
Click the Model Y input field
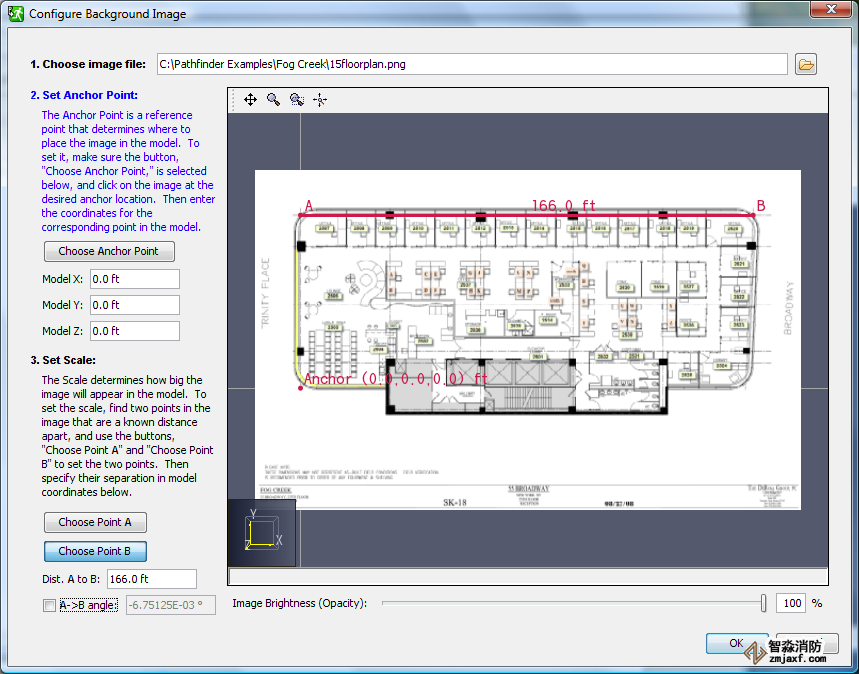(x=134, y=305)
